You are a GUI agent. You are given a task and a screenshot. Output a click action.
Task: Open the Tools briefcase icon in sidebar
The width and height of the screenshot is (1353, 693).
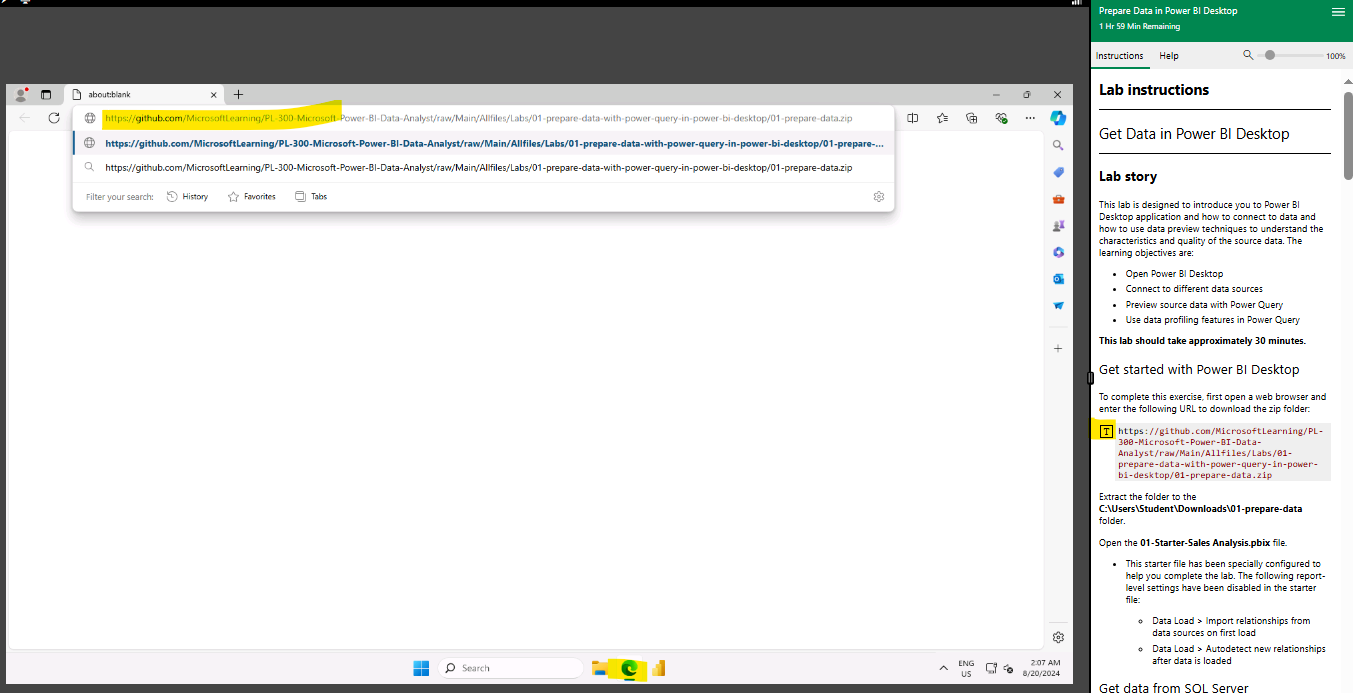(1058, 199)
